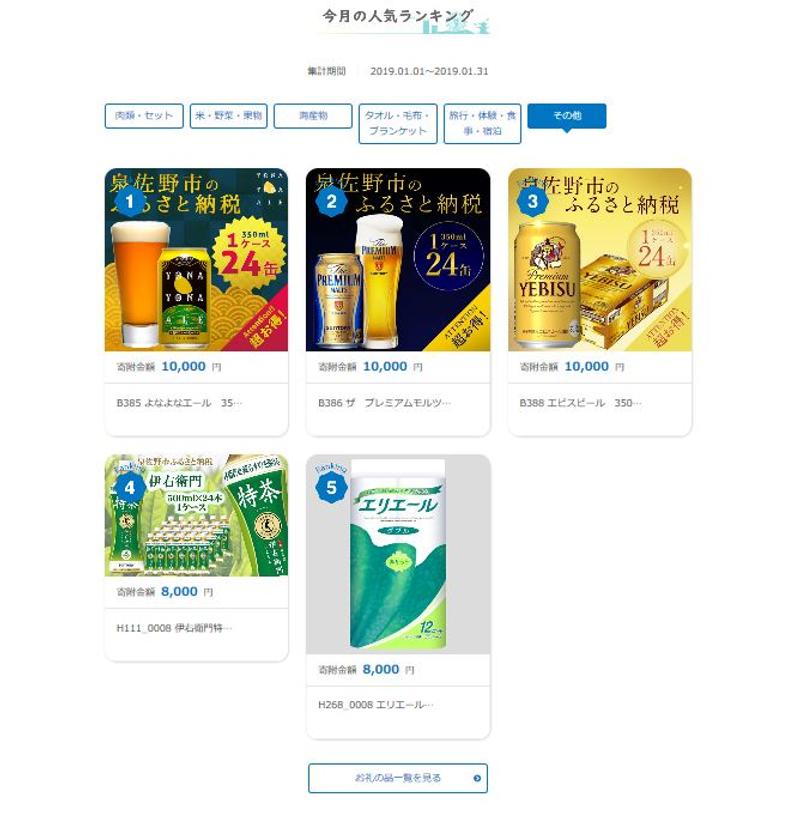Click arrow icon on お礼の品一覧 button
This screenshot has height=825, width=800.
(x=477, y=778)
